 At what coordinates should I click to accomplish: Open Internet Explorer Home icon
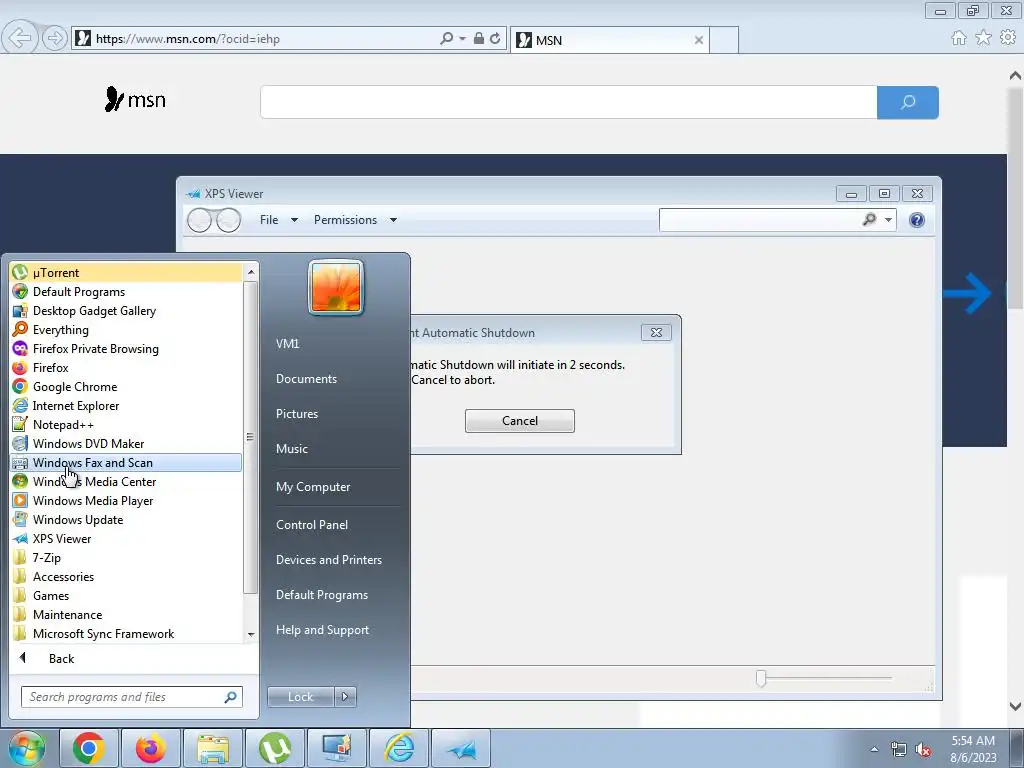click(x=959, y=38)
